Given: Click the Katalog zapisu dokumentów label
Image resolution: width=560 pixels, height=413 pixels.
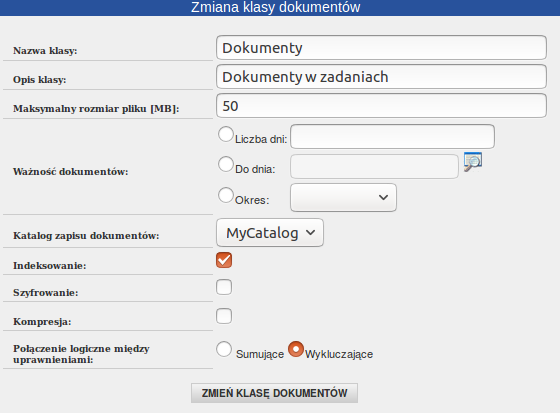Looking at the screenshot, I should 86,236.
